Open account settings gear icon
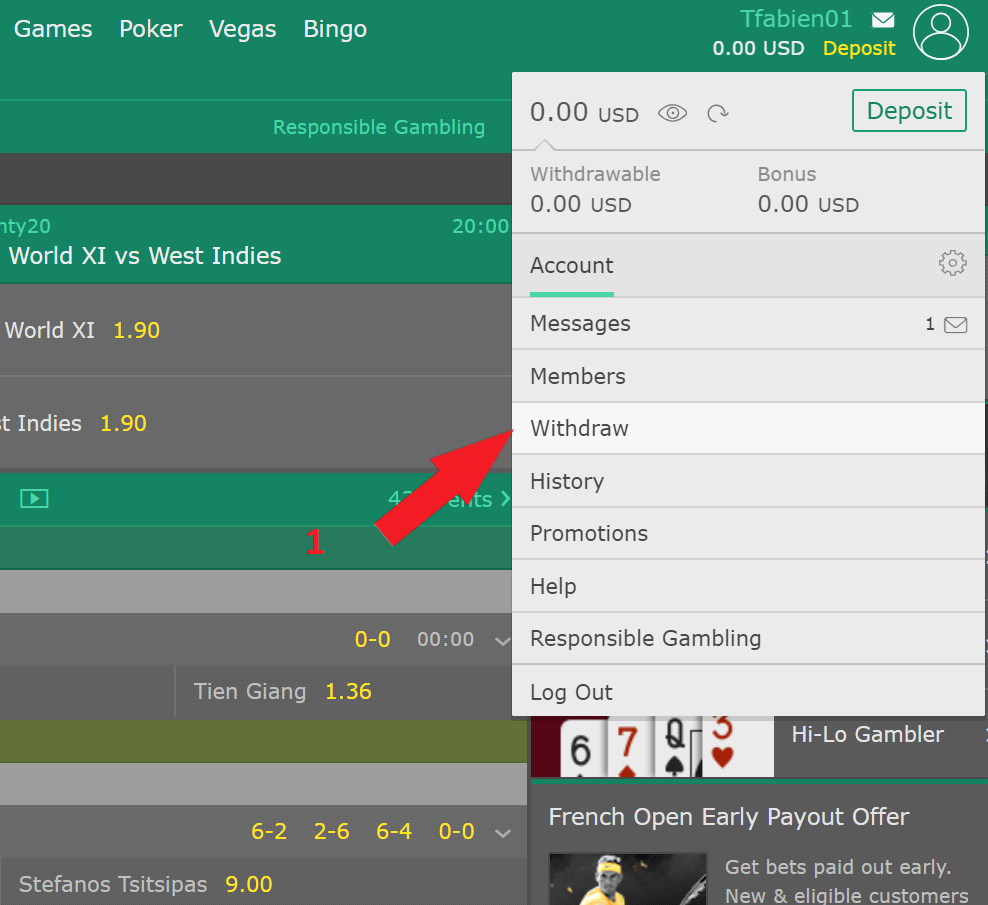The width and height of the screenshot is (988, 905). (952, 263)
